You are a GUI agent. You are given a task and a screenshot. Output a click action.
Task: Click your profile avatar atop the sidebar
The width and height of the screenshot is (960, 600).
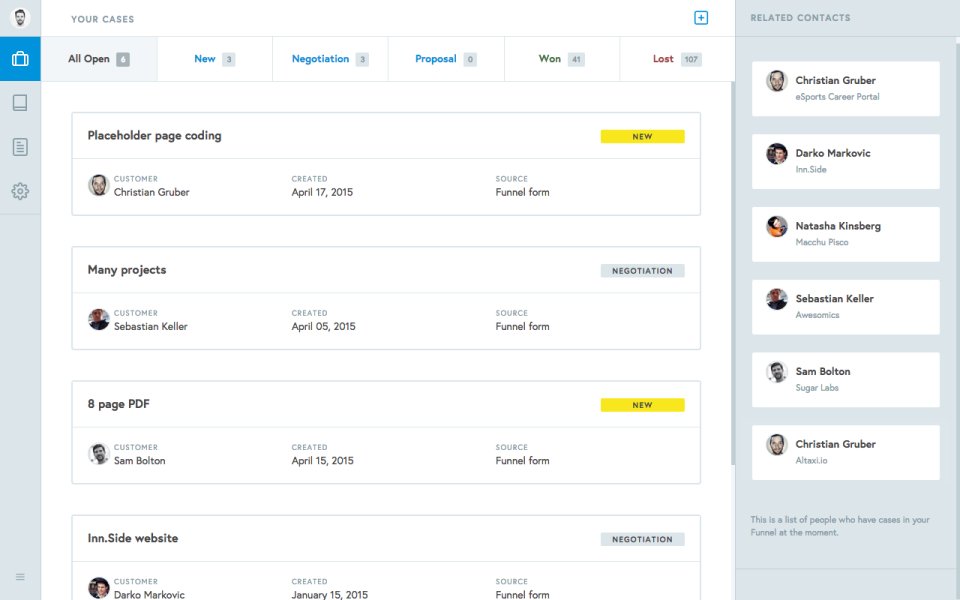click(20, 17)
